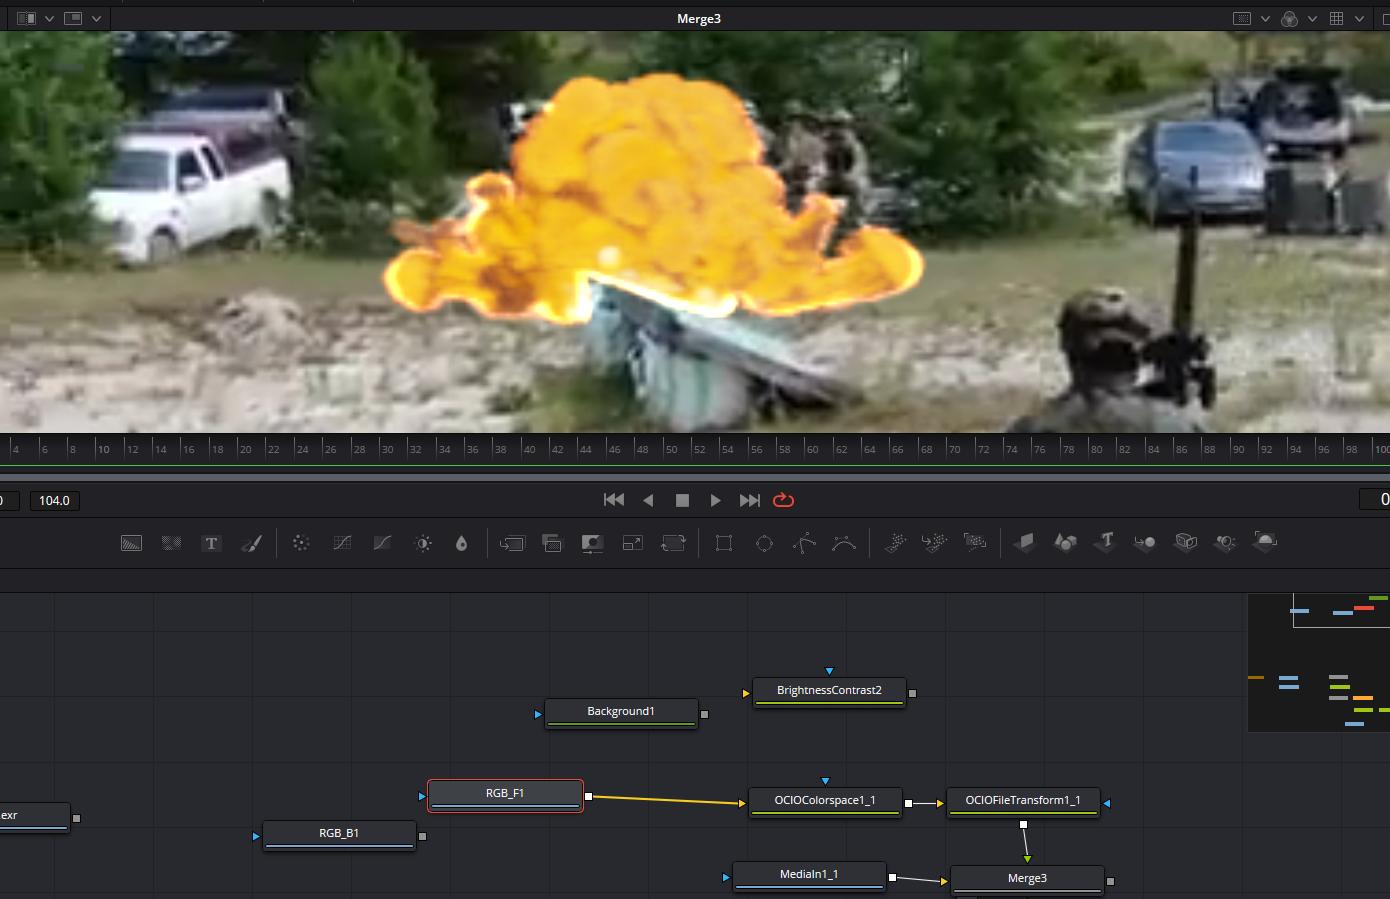The height and width of the screenshot is (899, 1390).
Task: Add a Shape 3D tool from toolbar
Action: pyautogui.click(x=1065, y=543)
